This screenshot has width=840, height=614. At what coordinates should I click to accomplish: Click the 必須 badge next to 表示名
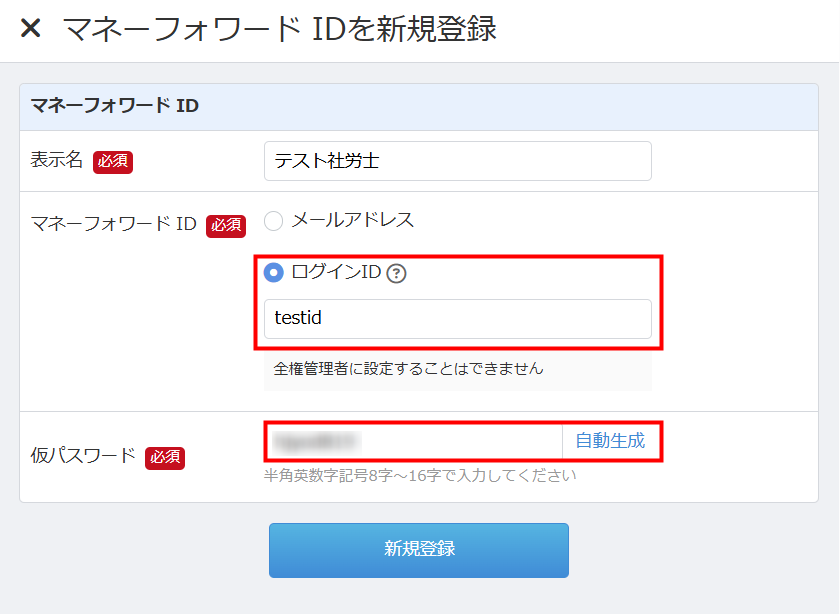coord(113,162)
